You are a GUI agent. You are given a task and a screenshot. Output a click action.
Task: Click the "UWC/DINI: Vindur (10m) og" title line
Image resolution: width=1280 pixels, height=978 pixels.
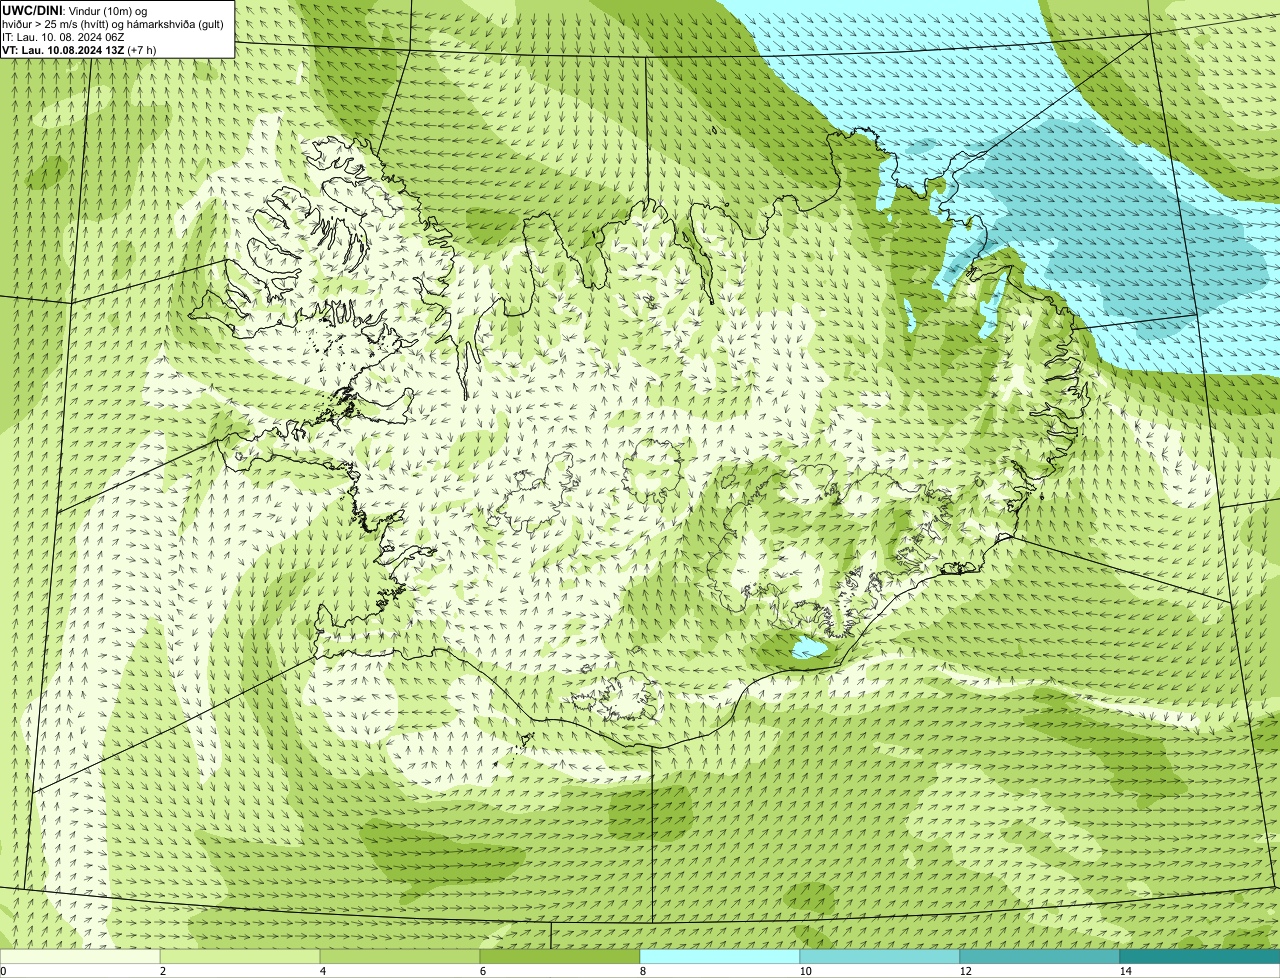pyautogui.click(x=75, y=10)
